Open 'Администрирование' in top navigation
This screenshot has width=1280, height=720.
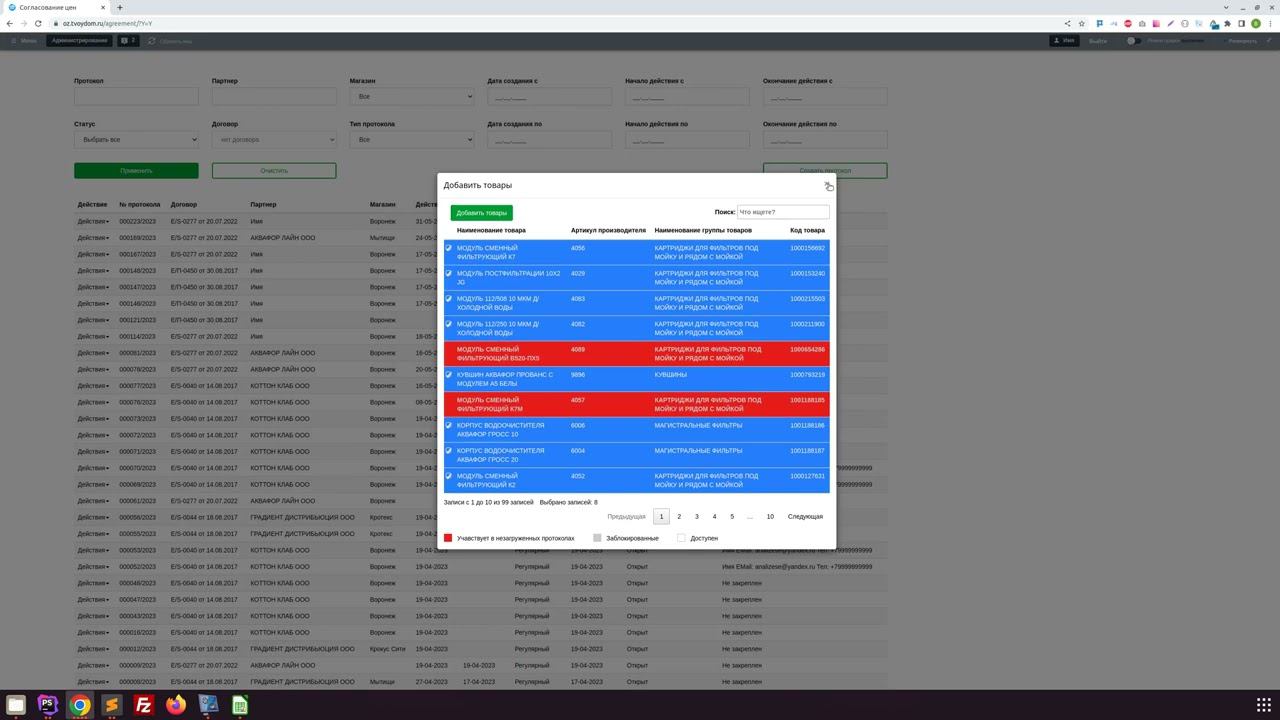tap(79, 41)
